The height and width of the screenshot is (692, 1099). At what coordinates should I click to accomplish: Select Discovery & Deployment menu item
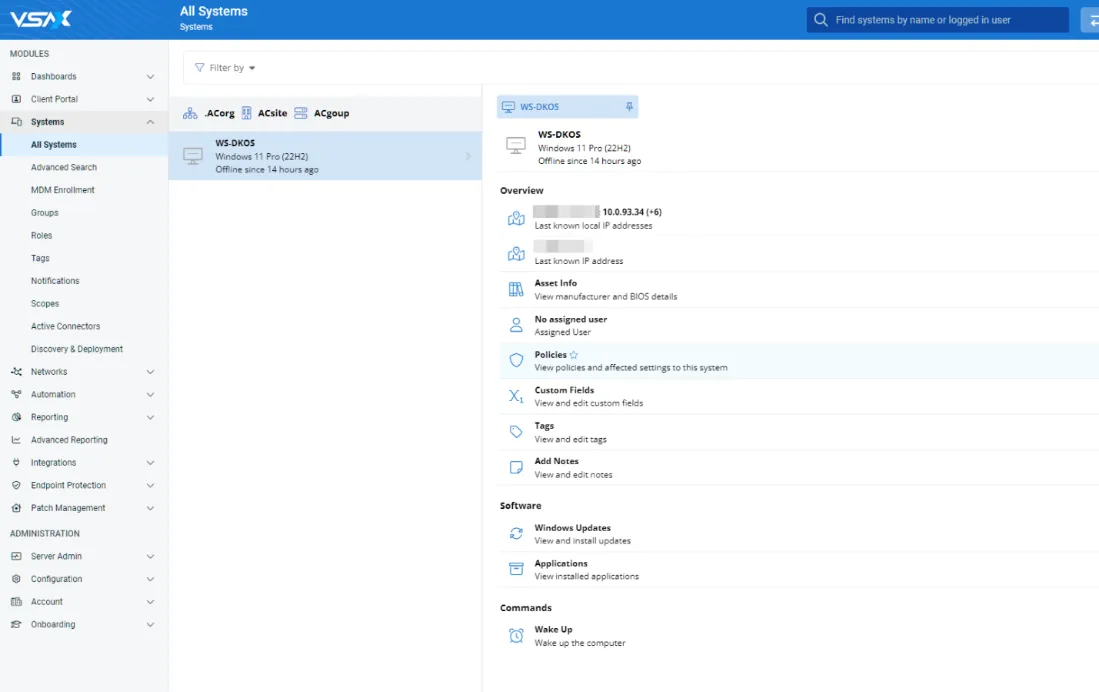click(x=77, y=349)
